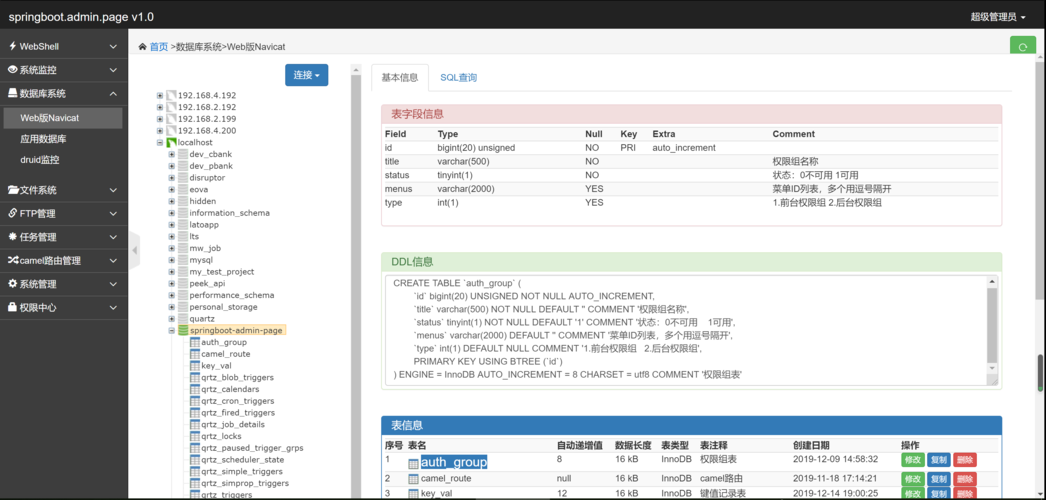1046x500 pixels.
Task: Select qrtz_scheduler_state table in tree
Action: click(242, 459)
